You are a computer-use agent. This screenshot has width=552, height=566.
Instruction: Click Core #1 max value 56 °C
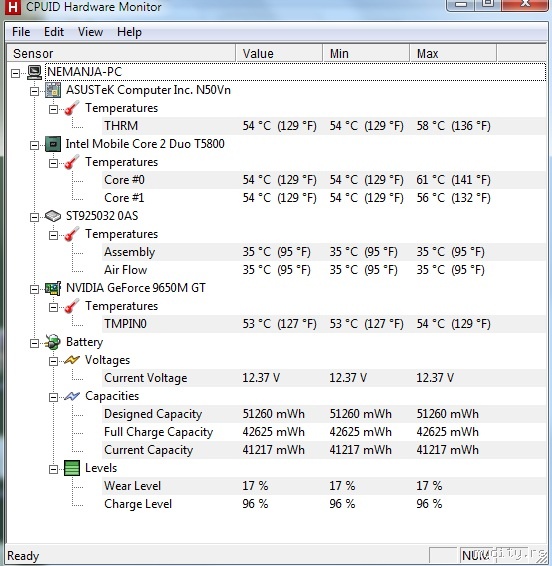pos(453,198)
